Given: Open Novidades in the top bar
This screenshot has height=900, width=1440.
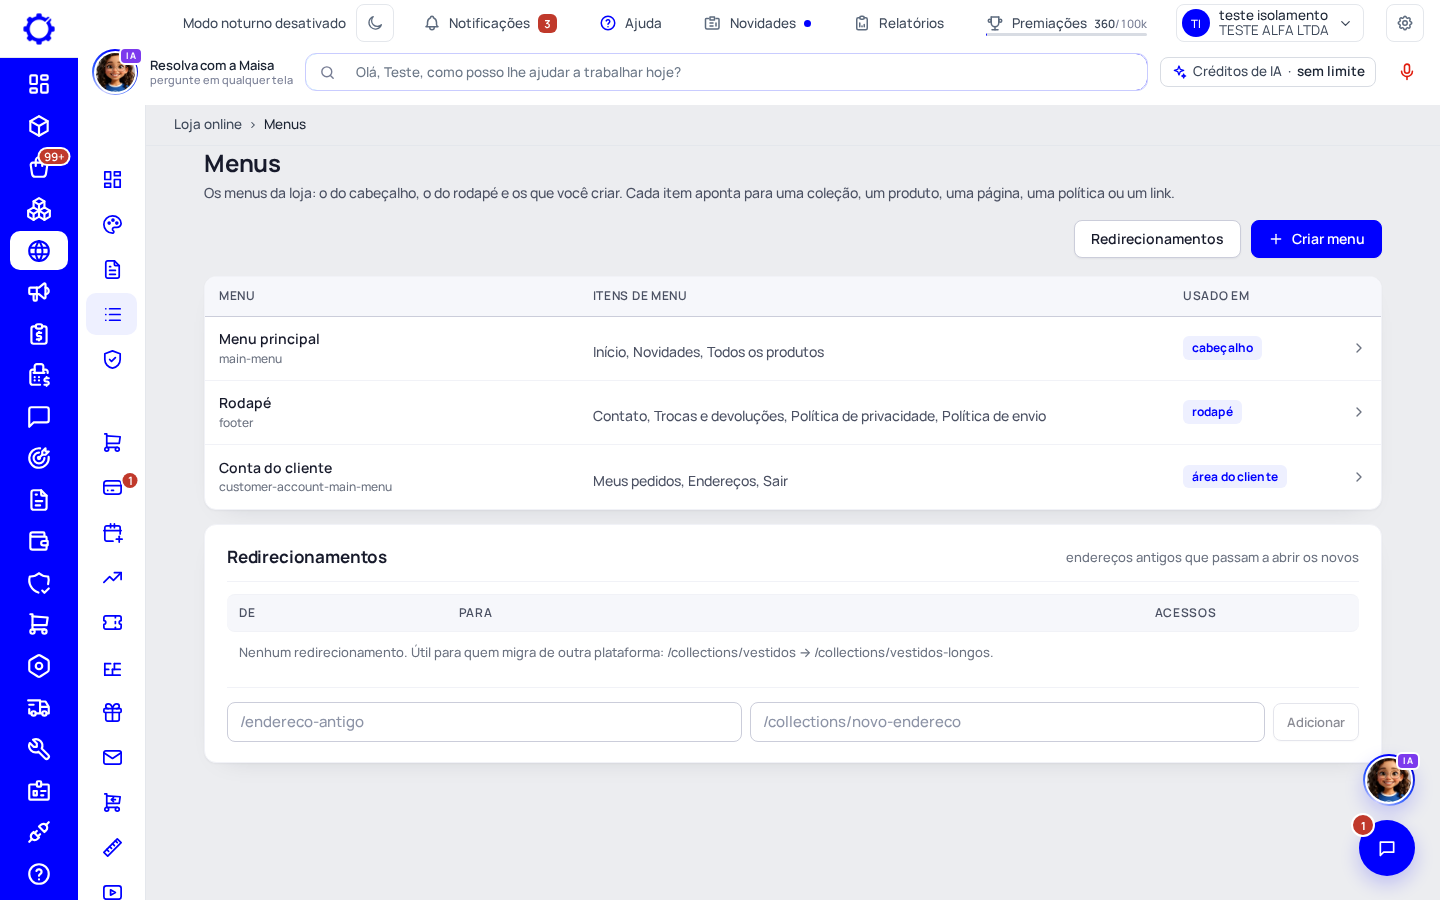Looking at the screenshot, I should 758,23.
